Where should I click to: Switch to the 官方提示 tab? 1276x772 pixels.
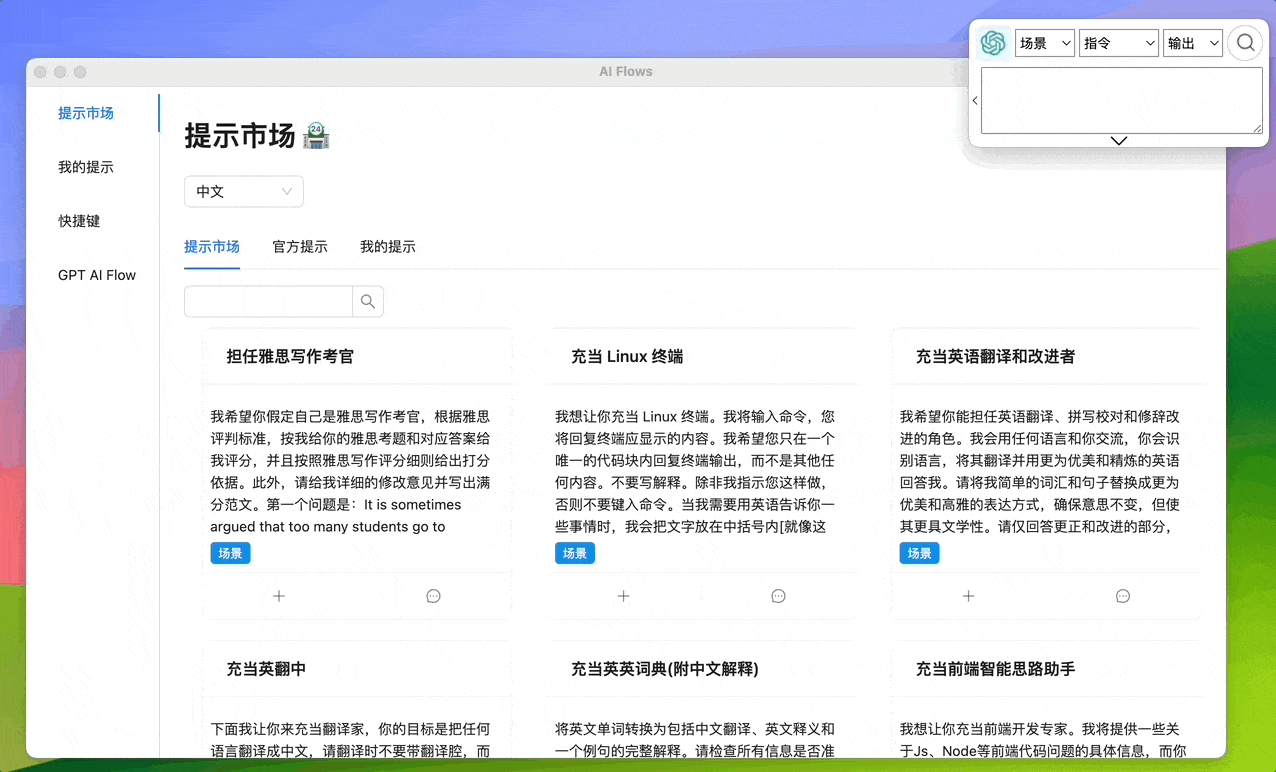tap(300, 246)
